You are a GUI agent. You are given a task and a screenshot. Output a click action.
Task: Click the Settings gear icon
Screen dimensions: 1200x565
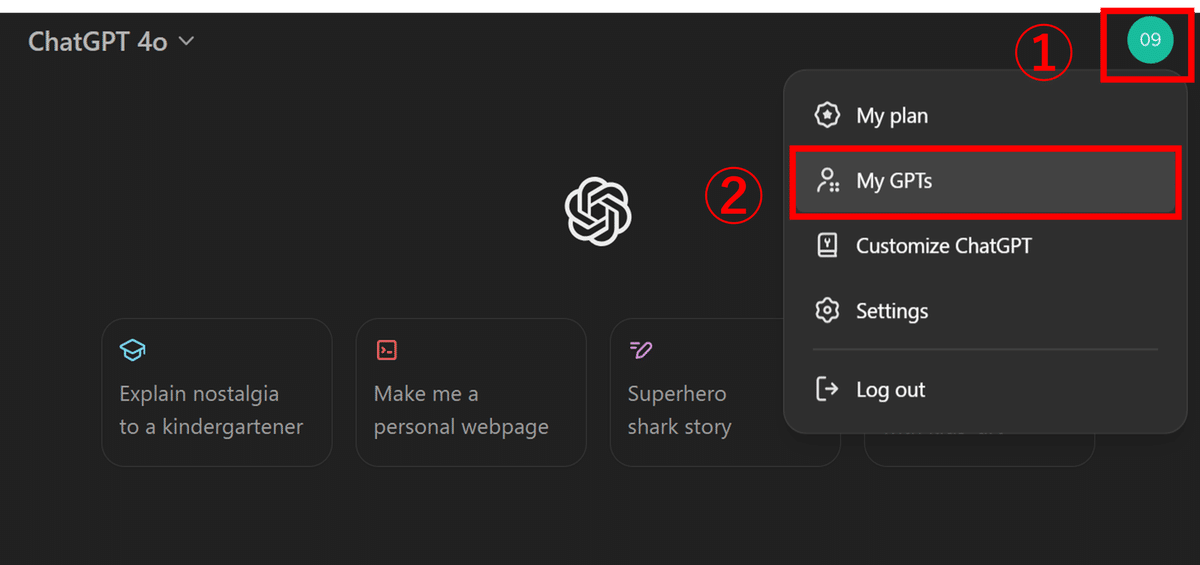point(827,311)
